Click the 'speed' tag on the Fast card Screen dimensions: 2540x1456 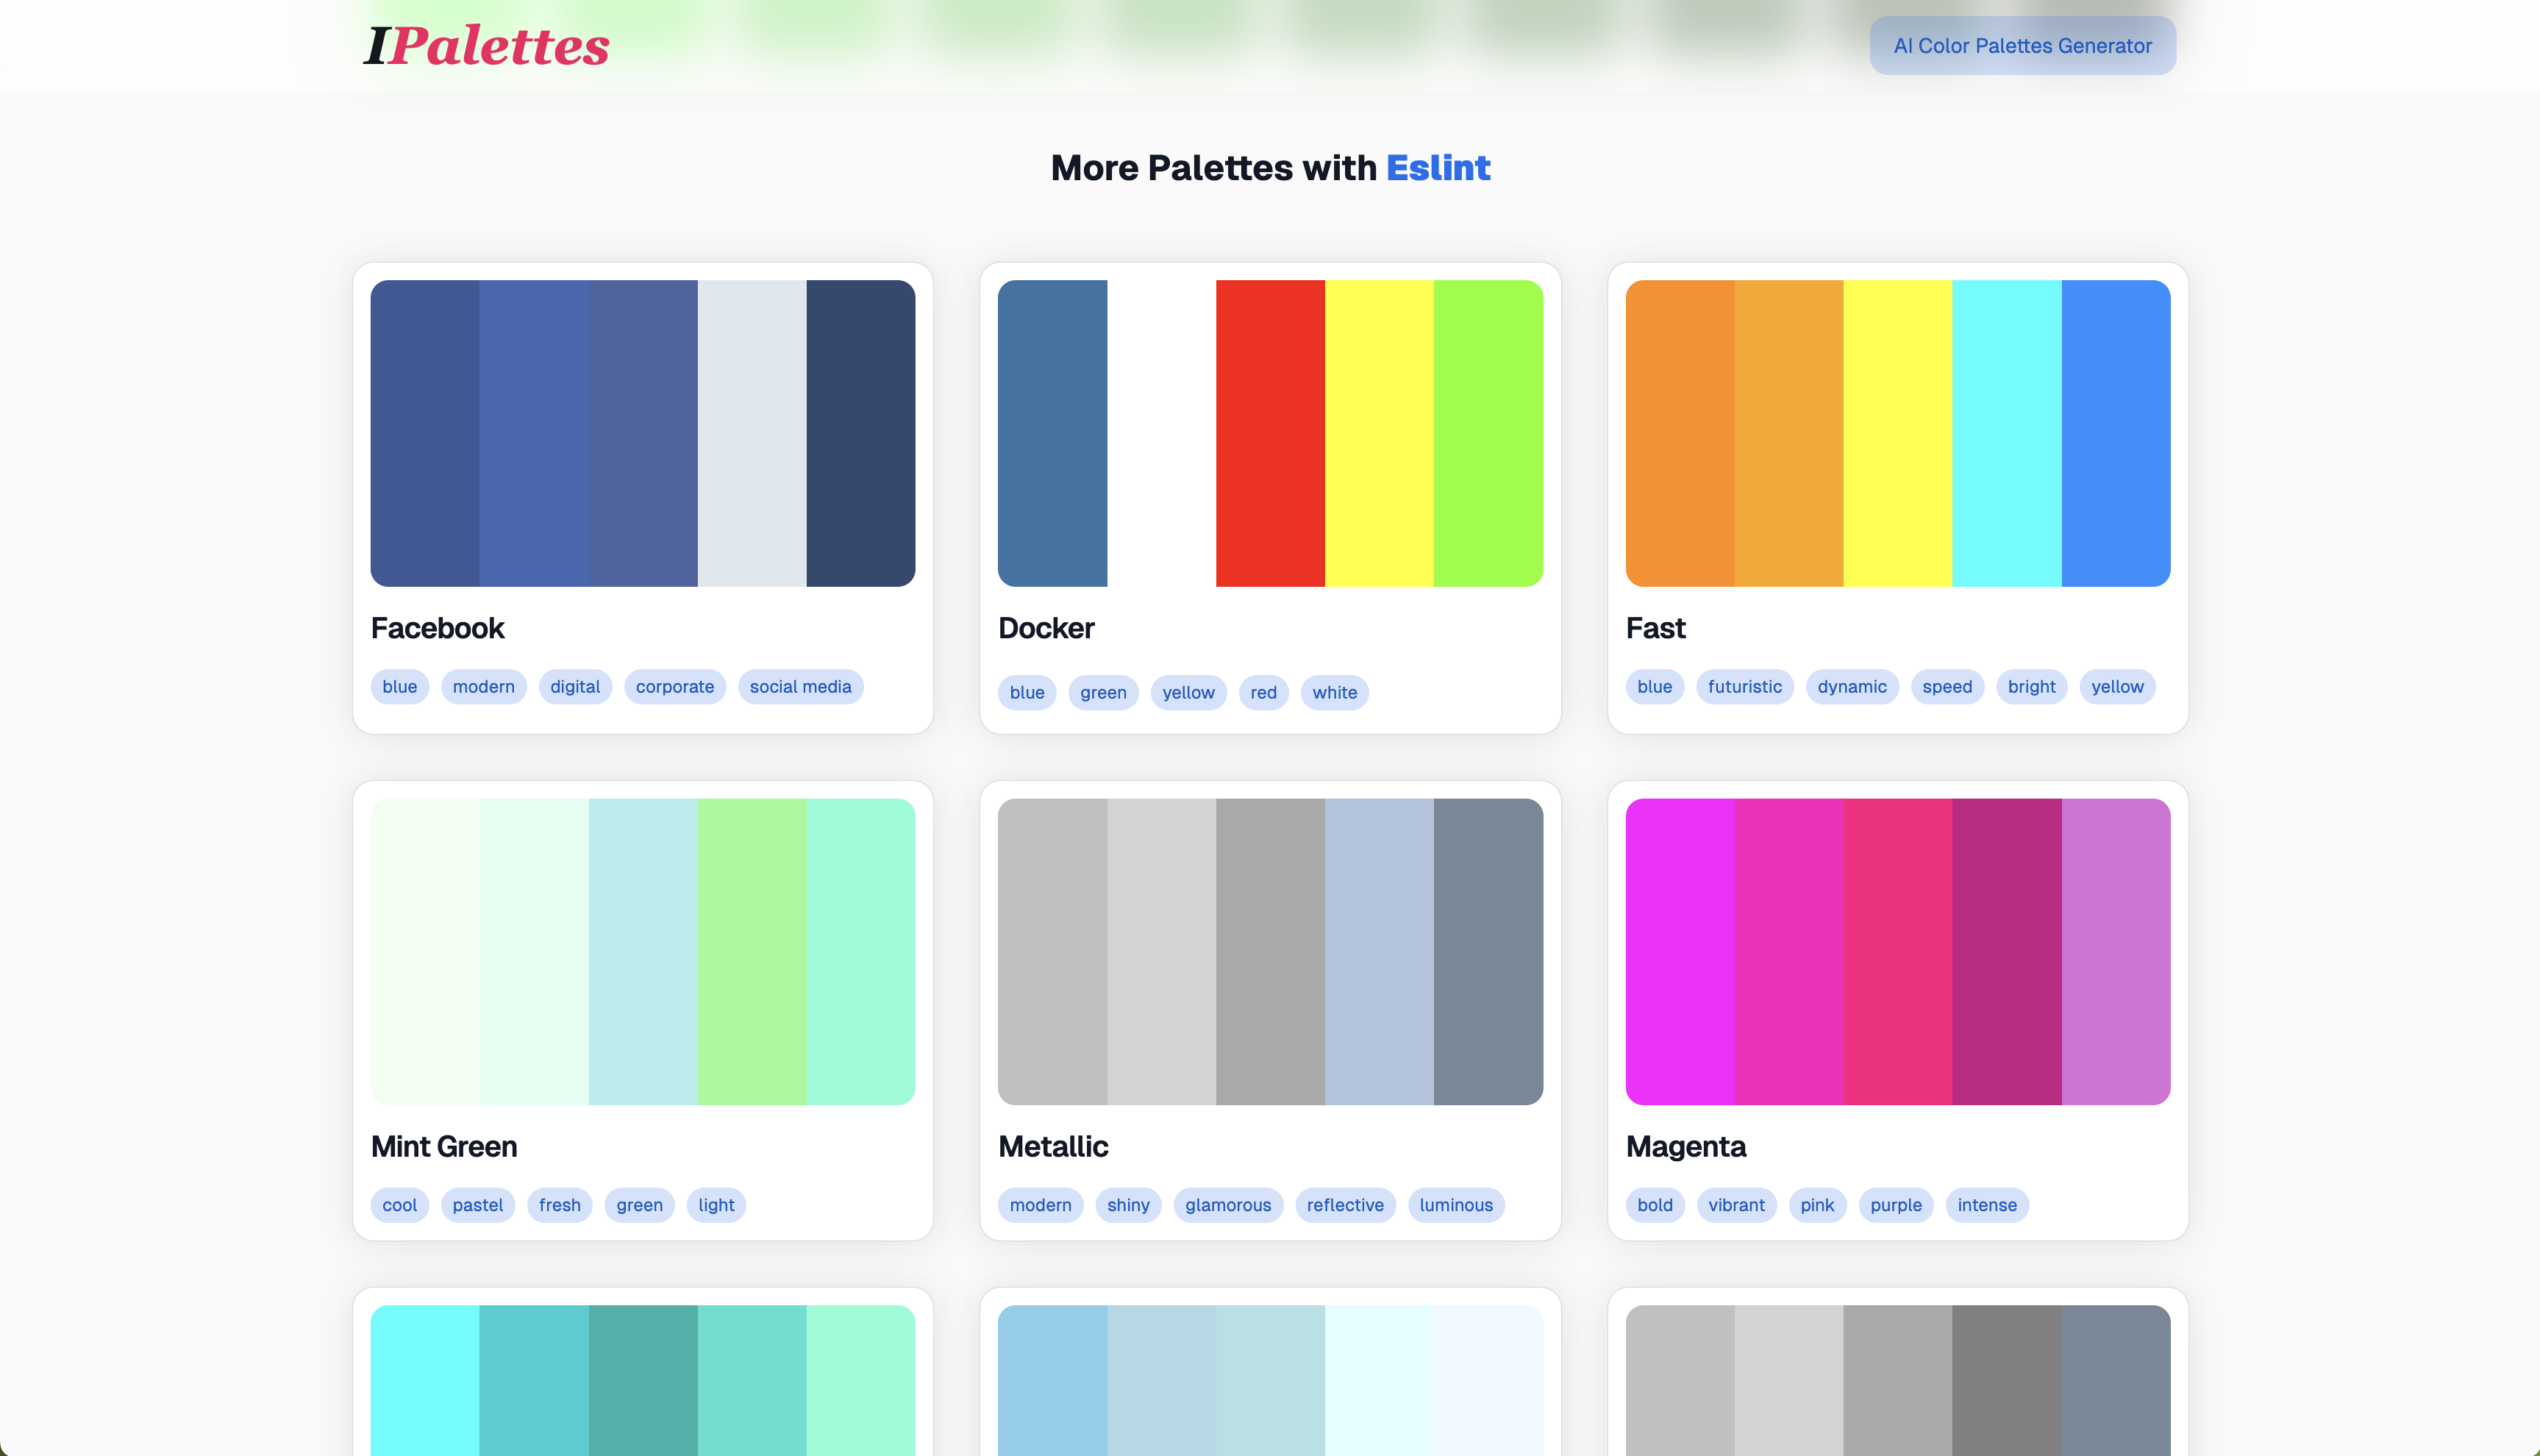[x=1946, y=687]
